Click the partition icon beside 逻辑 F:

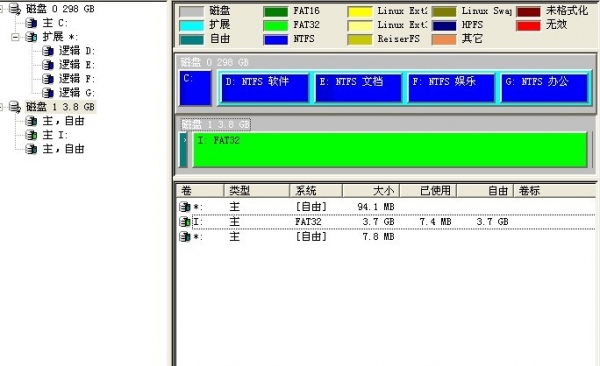47,79
